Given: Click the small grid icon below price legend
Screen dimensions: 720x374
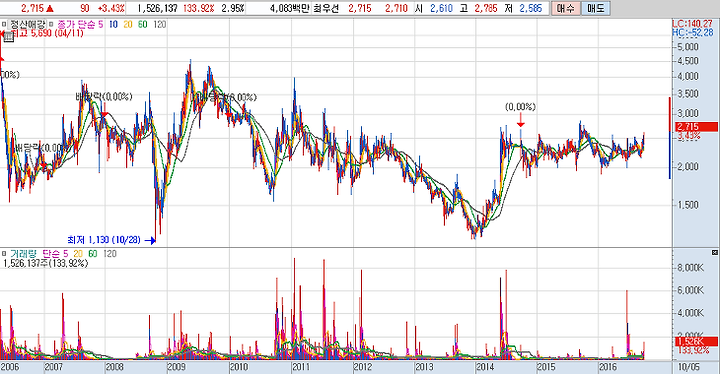Looking at the screenshot, I should tap(9, 37).
